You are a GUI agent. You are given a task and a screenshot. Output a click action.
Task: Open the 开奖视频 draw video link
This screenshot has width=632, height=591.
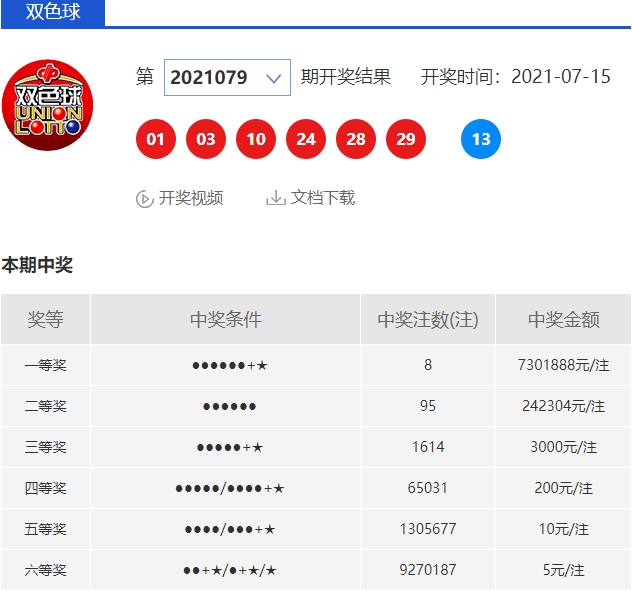point(190,198)
